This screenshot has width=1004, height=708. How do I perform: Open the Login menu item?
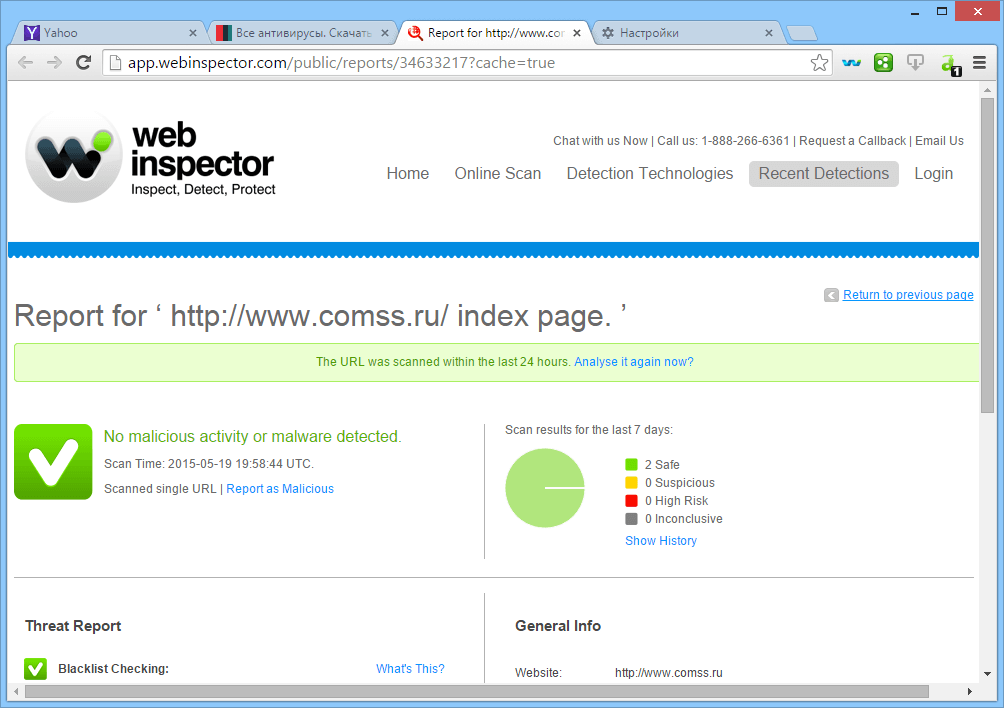[934, 173]
